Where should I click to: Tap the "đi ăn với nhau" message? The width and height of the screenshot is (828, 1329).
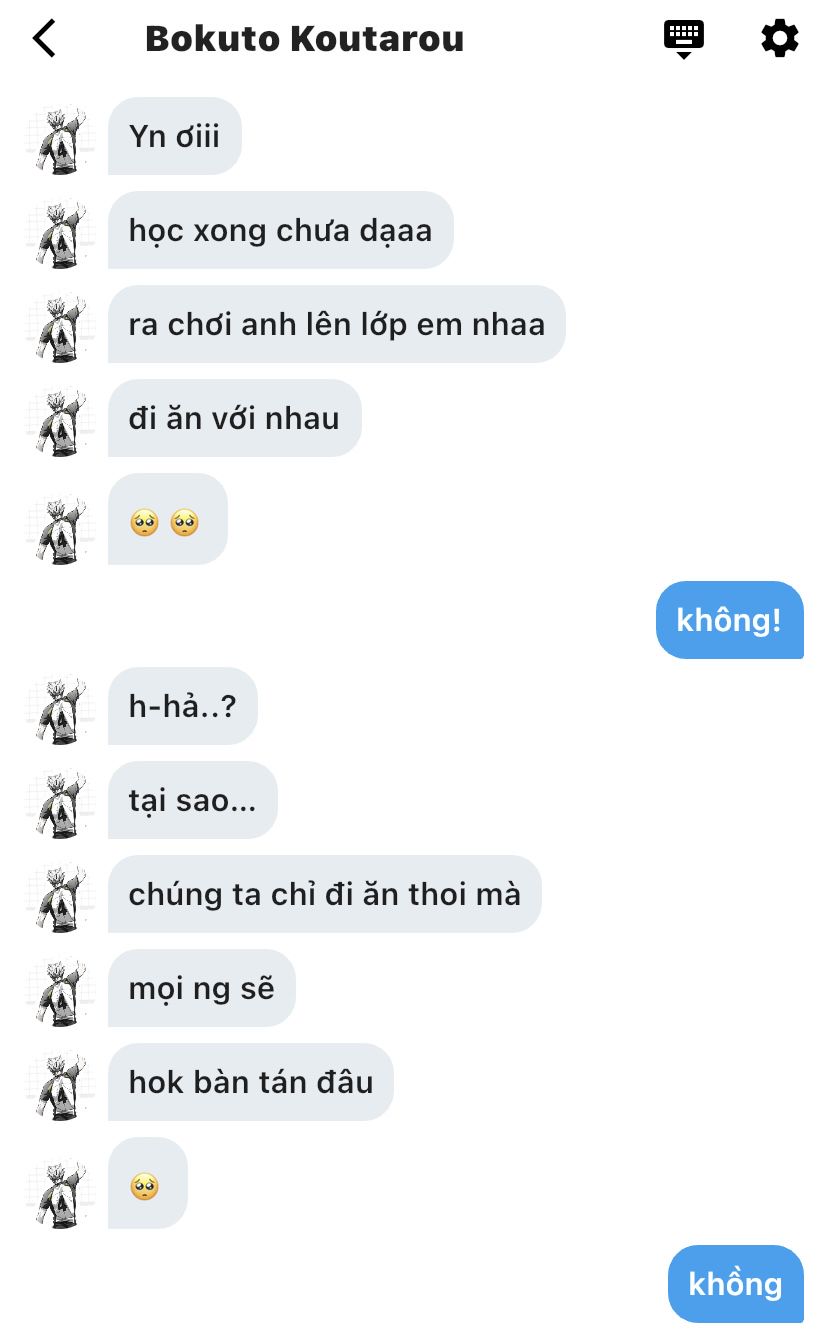[x=235, y=418]
